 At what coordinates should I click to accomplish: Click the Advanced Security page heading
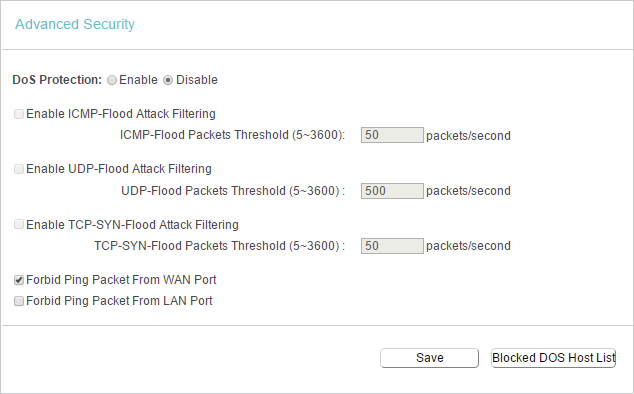click(75, 24)
